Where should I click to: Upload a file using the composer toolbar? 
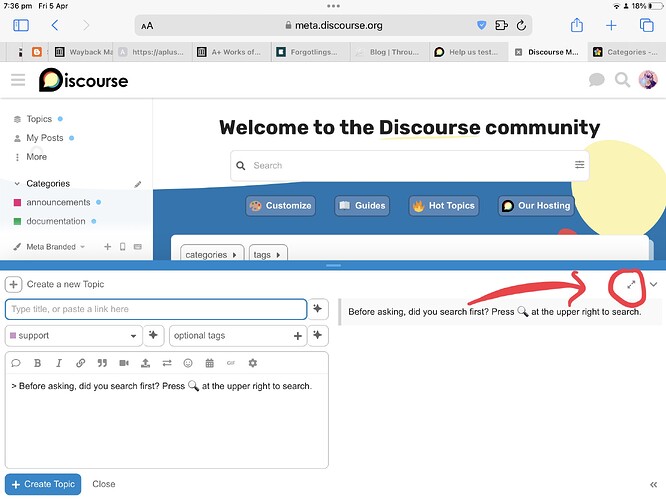point(145,363)
